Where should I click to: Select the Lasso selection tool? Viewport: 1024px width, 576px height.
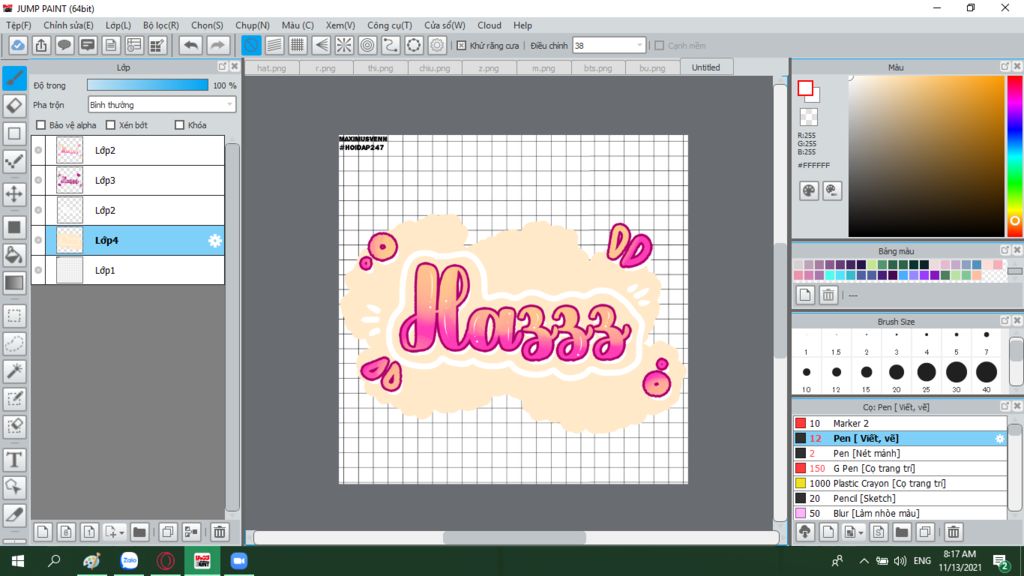point(14,344)
